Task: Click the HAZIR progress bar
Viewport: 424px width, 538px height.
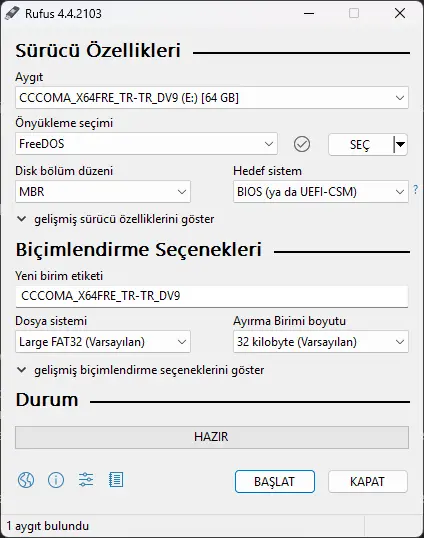Action: tap(212, 437)
